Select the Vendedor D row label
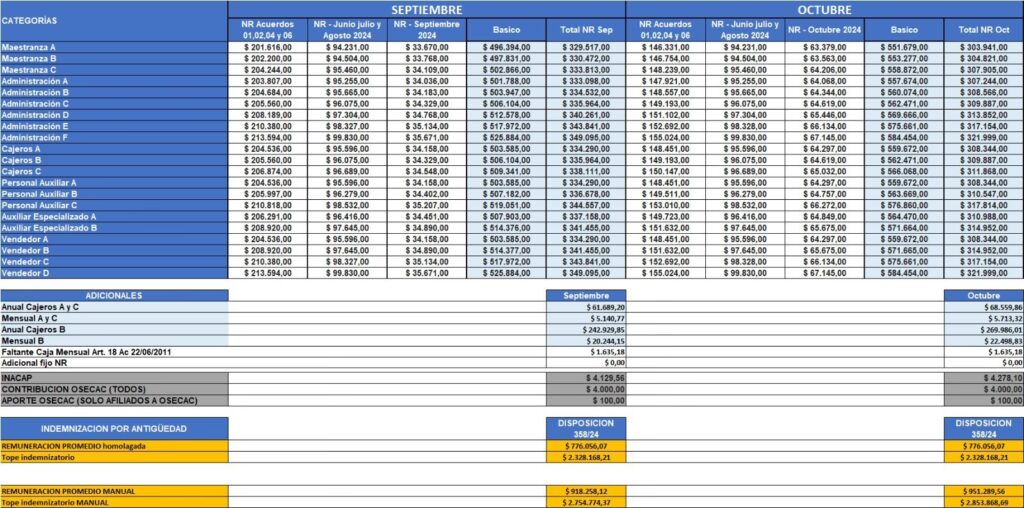 [25, 272]
